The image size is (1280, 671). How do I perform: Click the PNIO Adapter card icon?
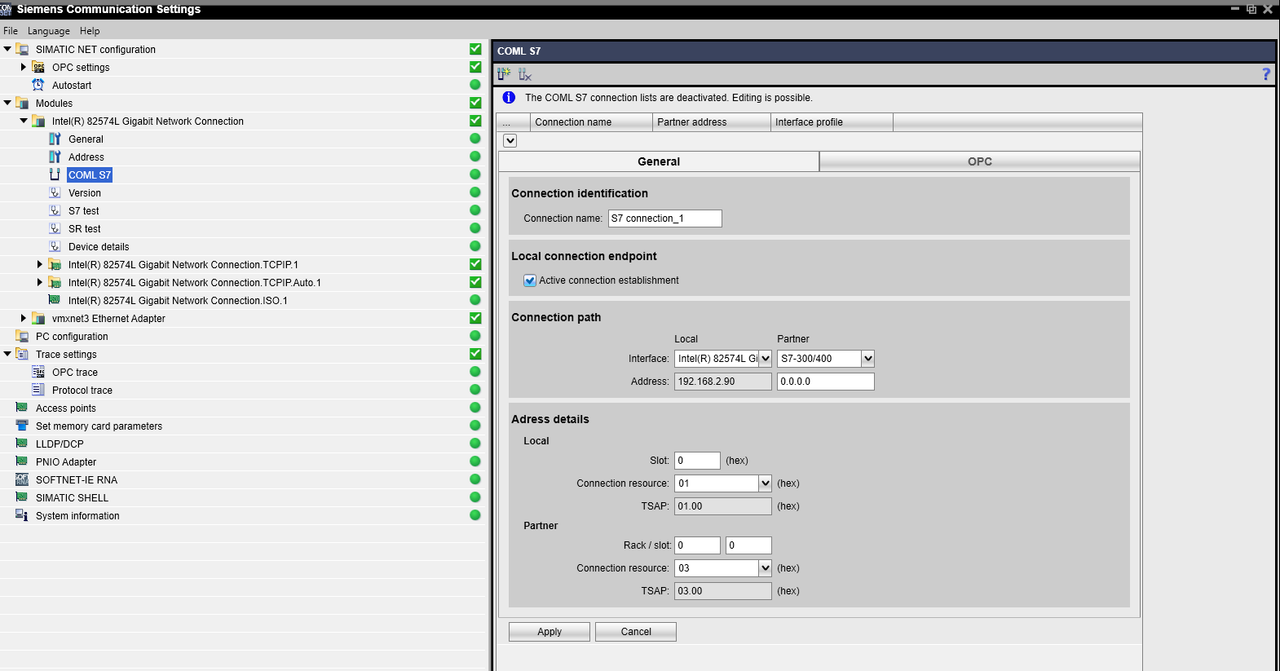(22, 462)
